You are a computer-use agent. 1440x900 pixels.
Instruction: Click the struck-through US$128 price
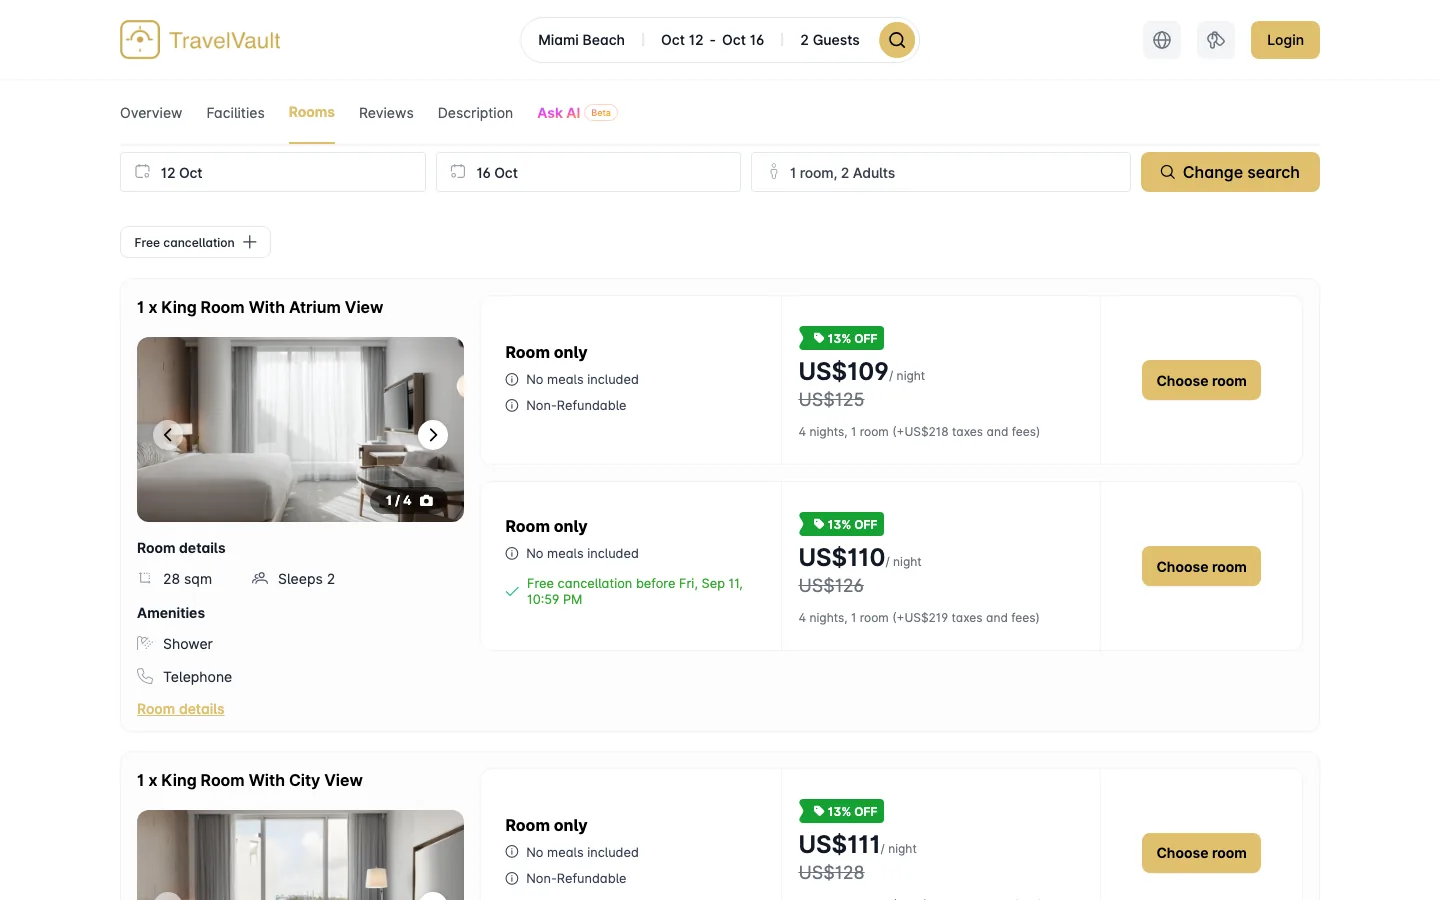click(831, 872)
